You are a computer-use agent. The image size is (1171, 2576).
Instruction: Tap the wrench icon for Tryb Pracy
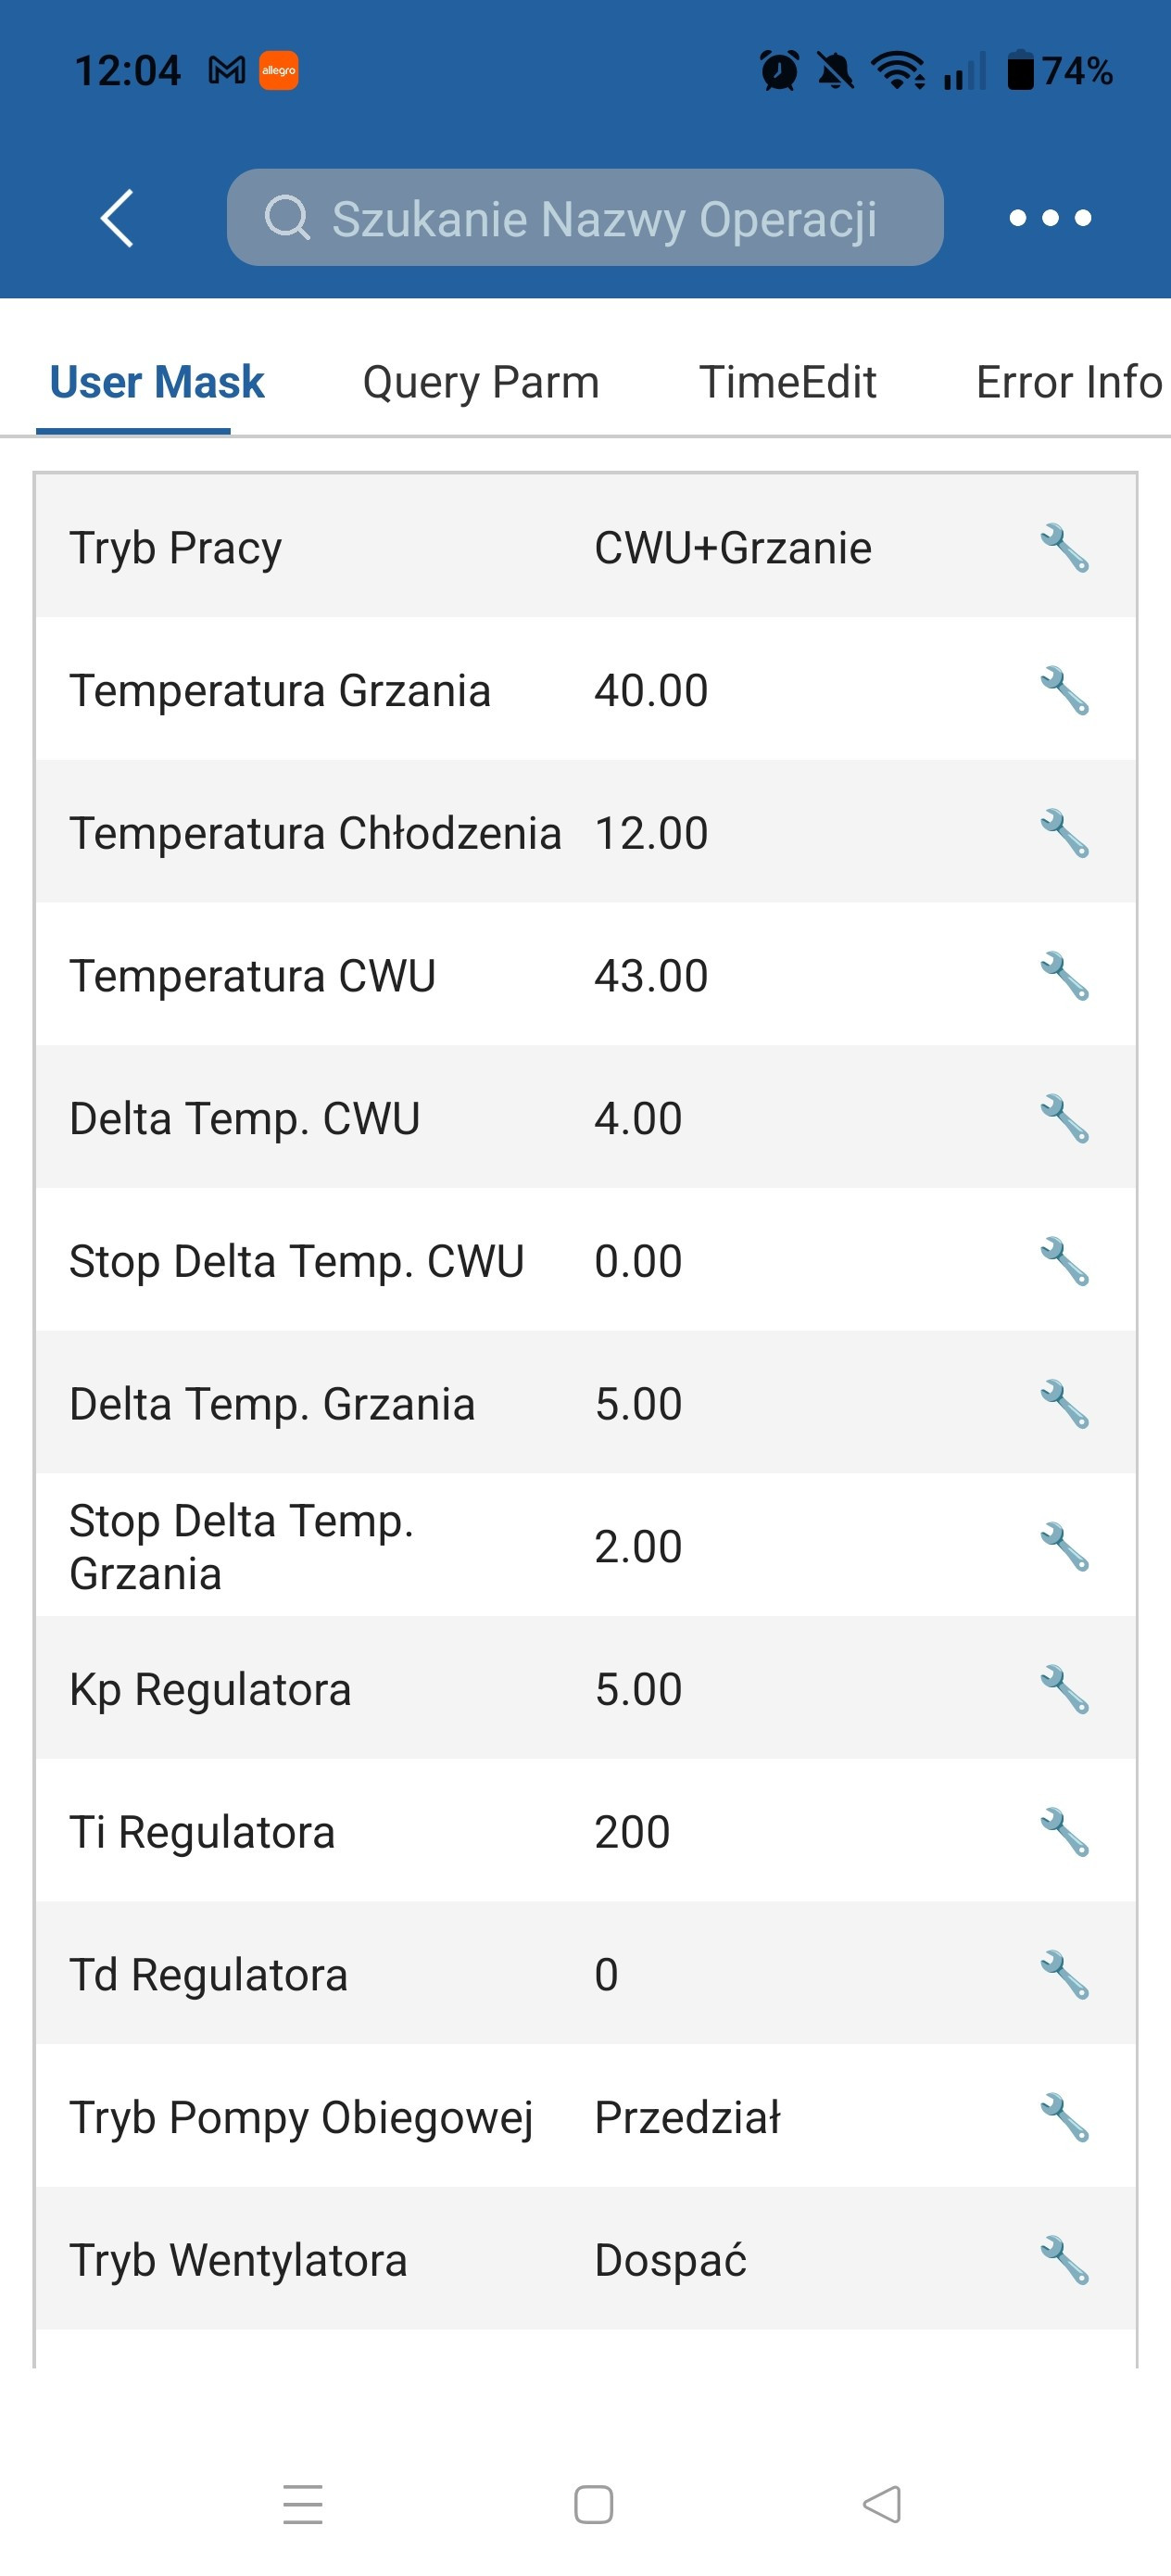pyautogui.click(x=1064, y=548)
